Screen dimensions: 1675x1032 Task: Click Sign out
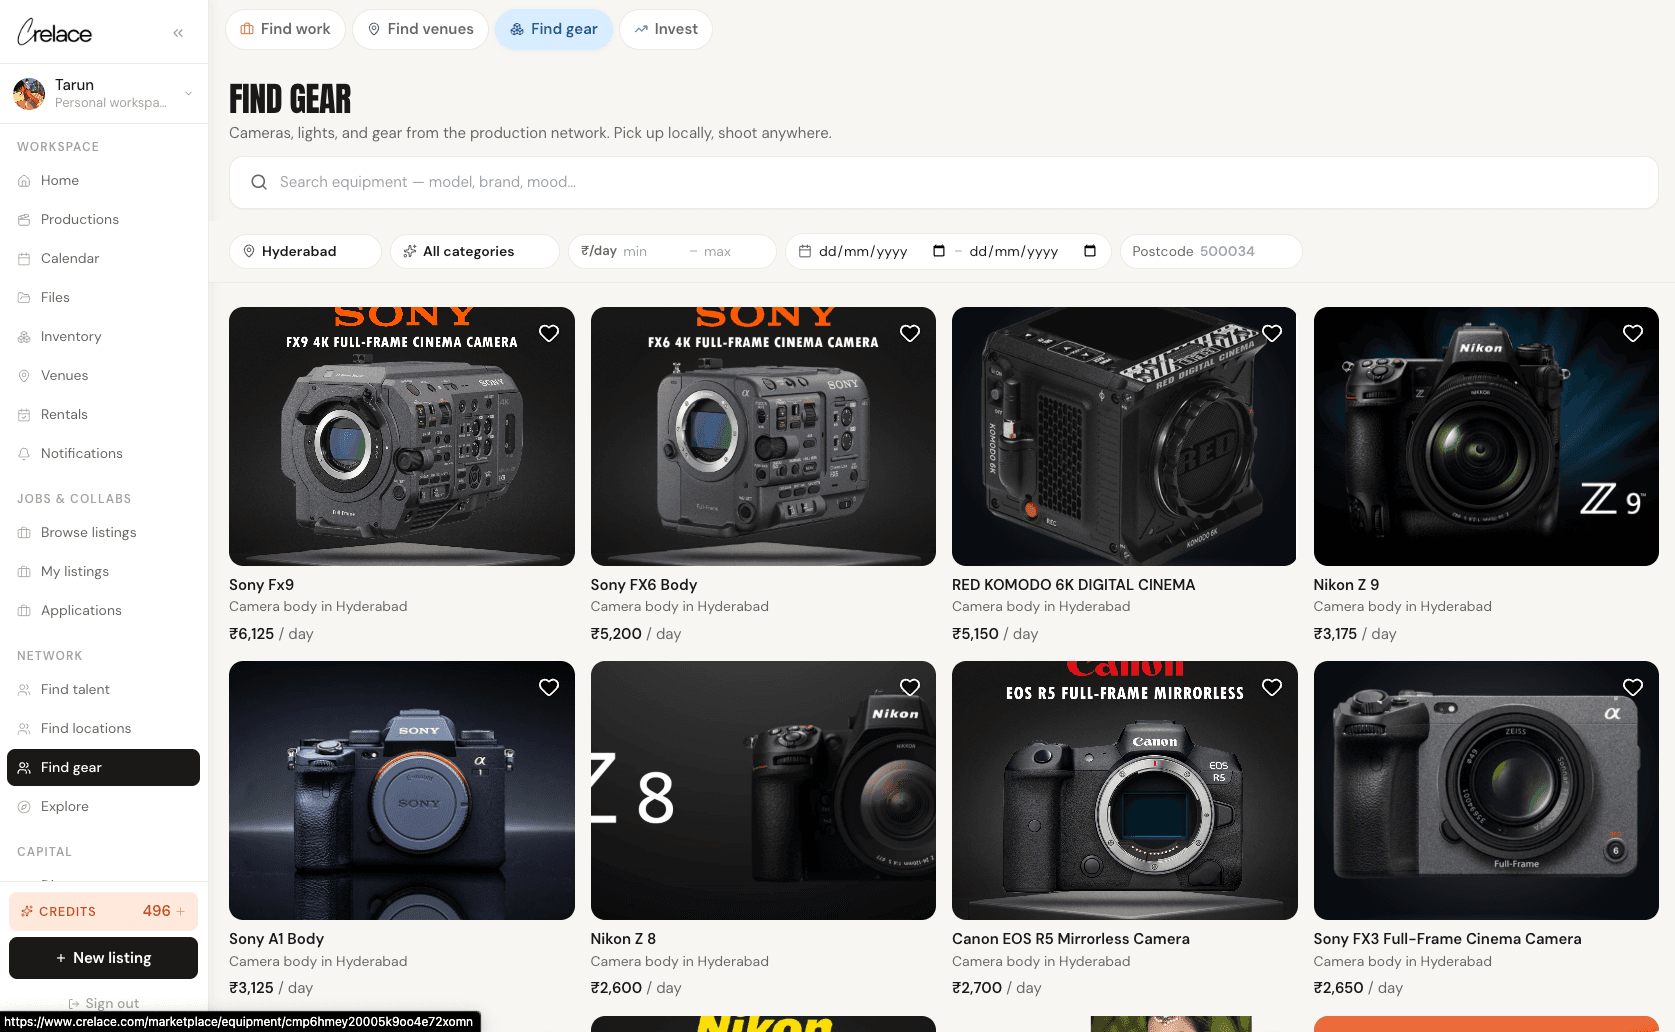pyautogui.click(x=104, y=1003)
